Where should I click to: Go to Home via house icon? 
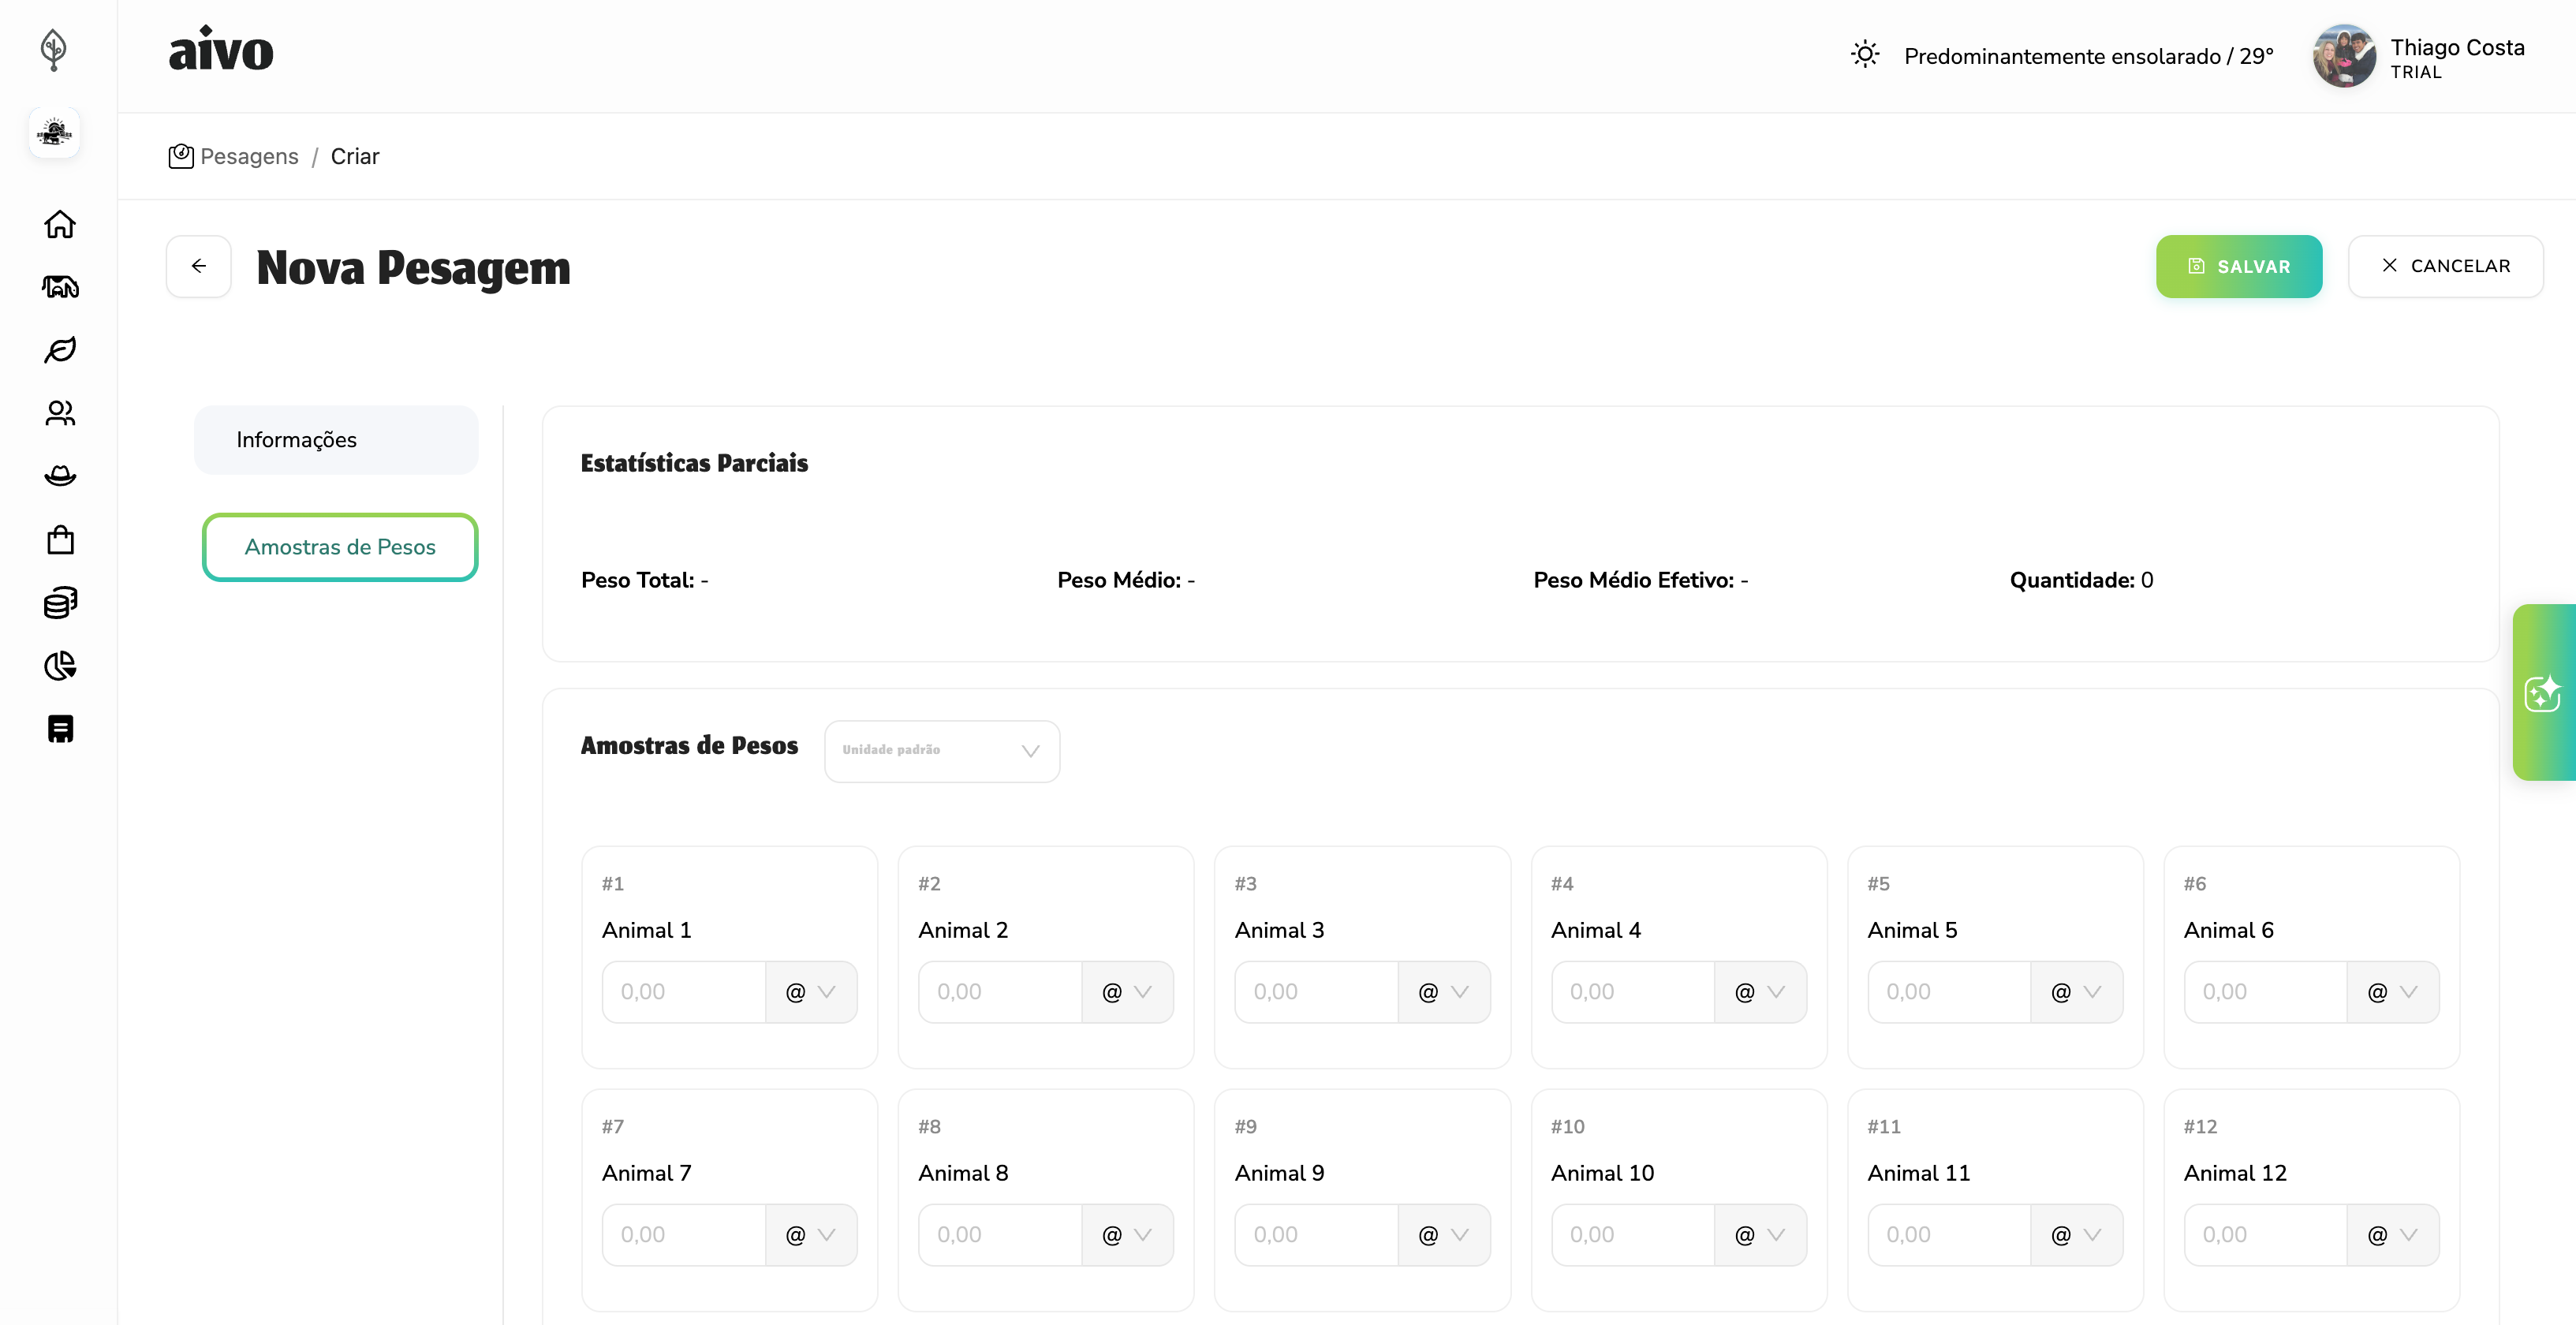60,224
